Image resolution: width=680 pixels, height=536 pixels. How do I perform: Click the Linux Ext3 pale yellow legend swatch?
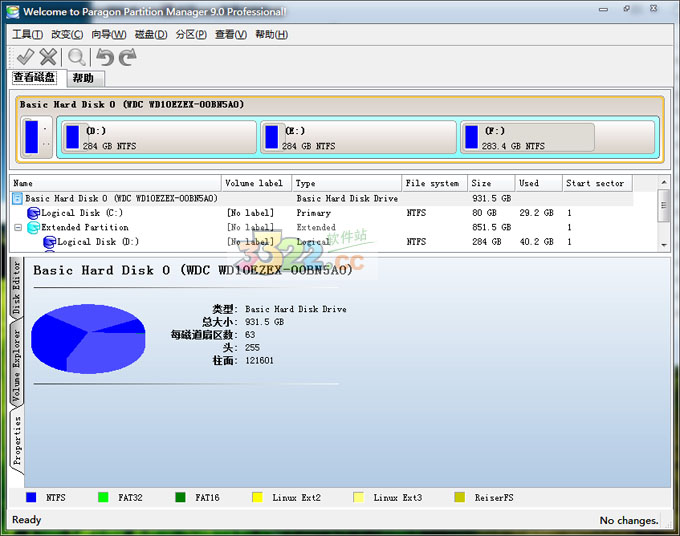[x=359, y=497]
